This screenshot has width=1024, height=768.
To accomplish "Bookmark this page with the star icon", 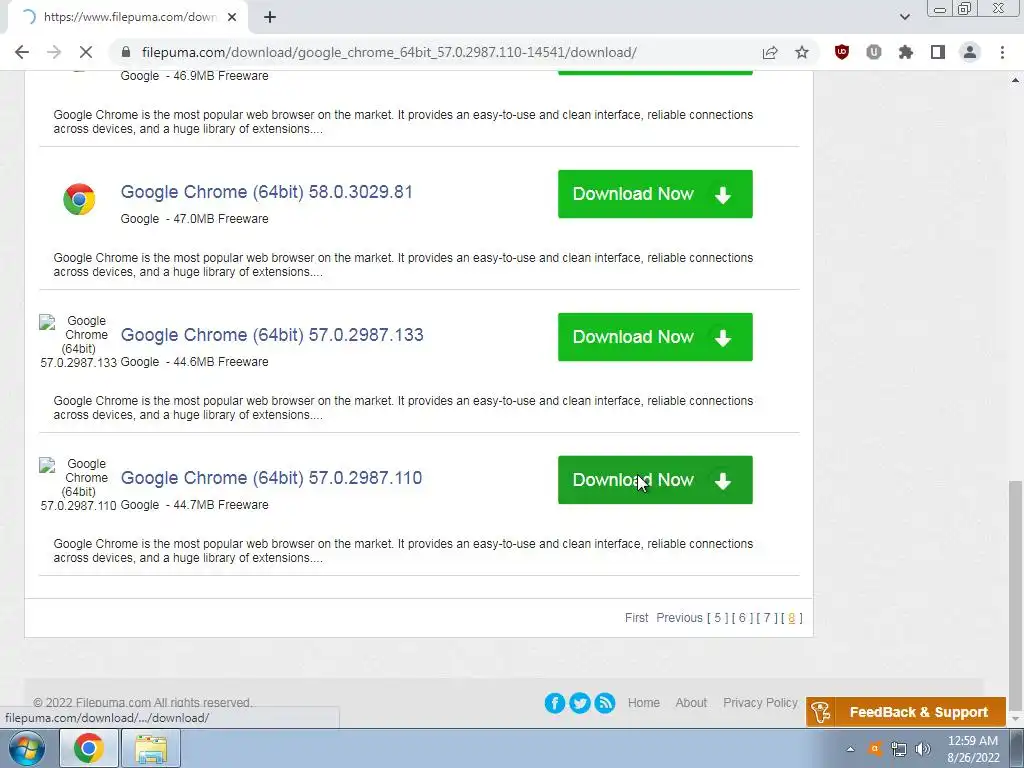I will [802, 52].
